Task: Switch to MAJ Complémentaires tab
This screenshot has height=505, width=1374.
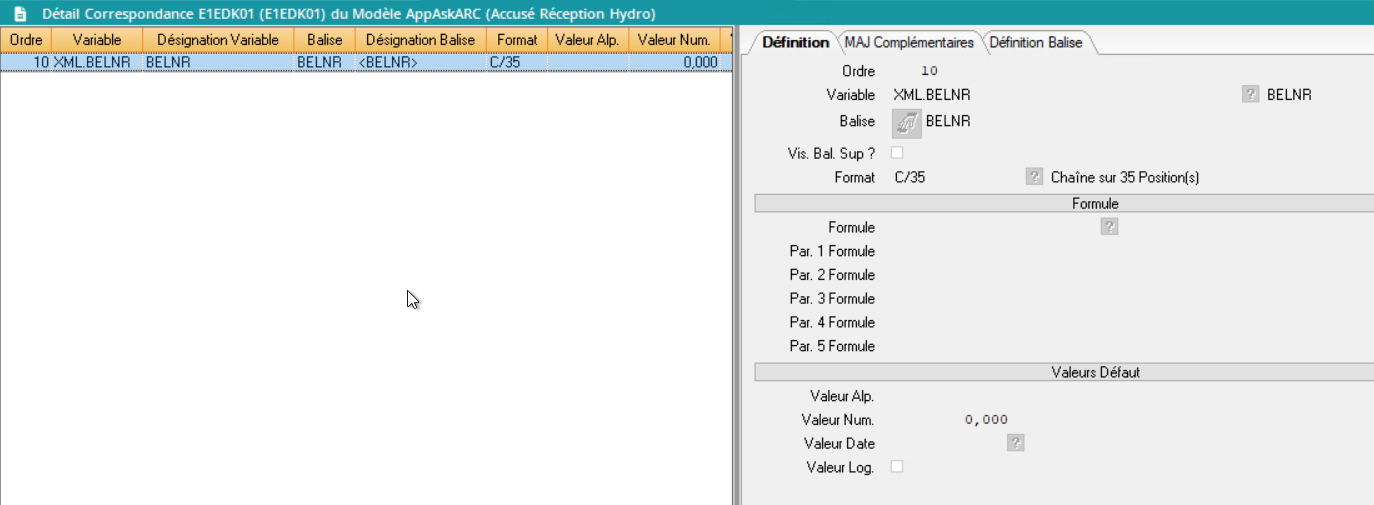Action: (x=908, y=42)
